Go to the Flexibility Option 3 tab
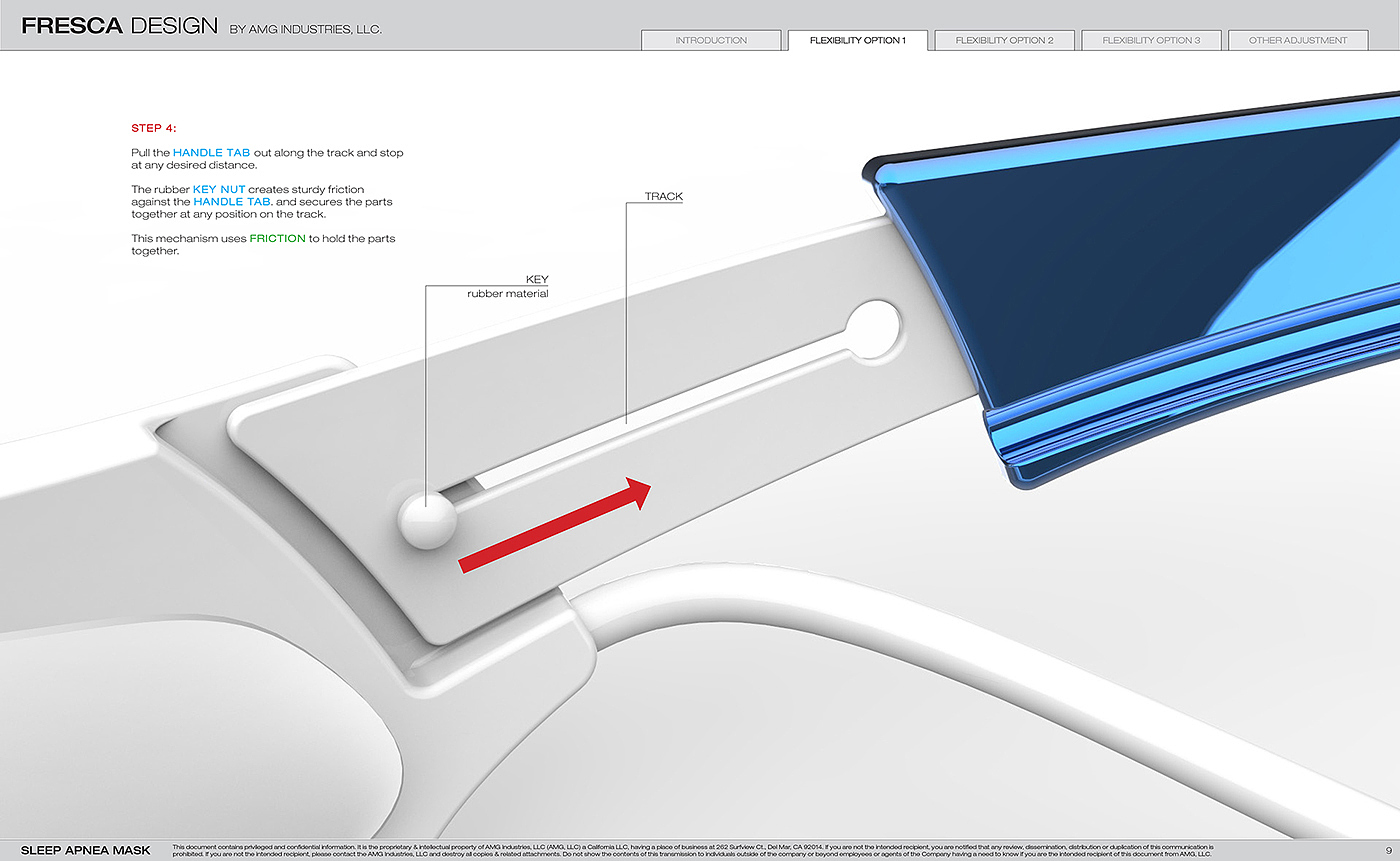This screenshot has width=1400, height=861. click(1151, 40)
